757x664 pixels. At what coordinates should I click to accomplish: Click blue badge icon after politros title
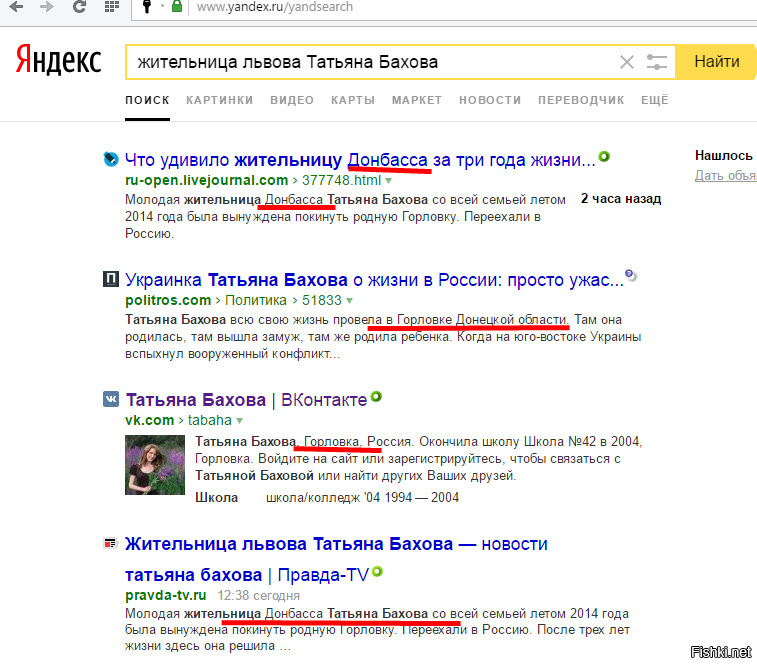(631, 275)
